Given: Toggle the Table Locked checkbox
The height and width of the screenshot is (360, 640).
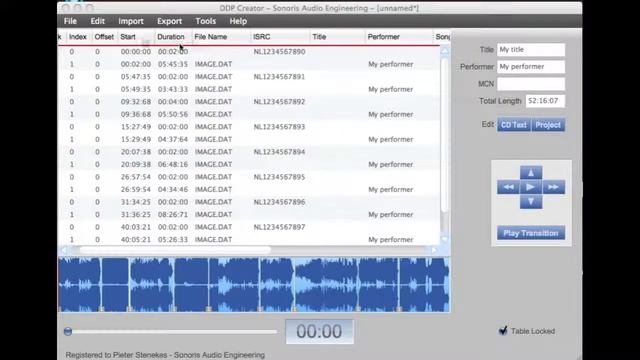Looking at the screenshot, I should pyautogui.click(x=503, y=331).
